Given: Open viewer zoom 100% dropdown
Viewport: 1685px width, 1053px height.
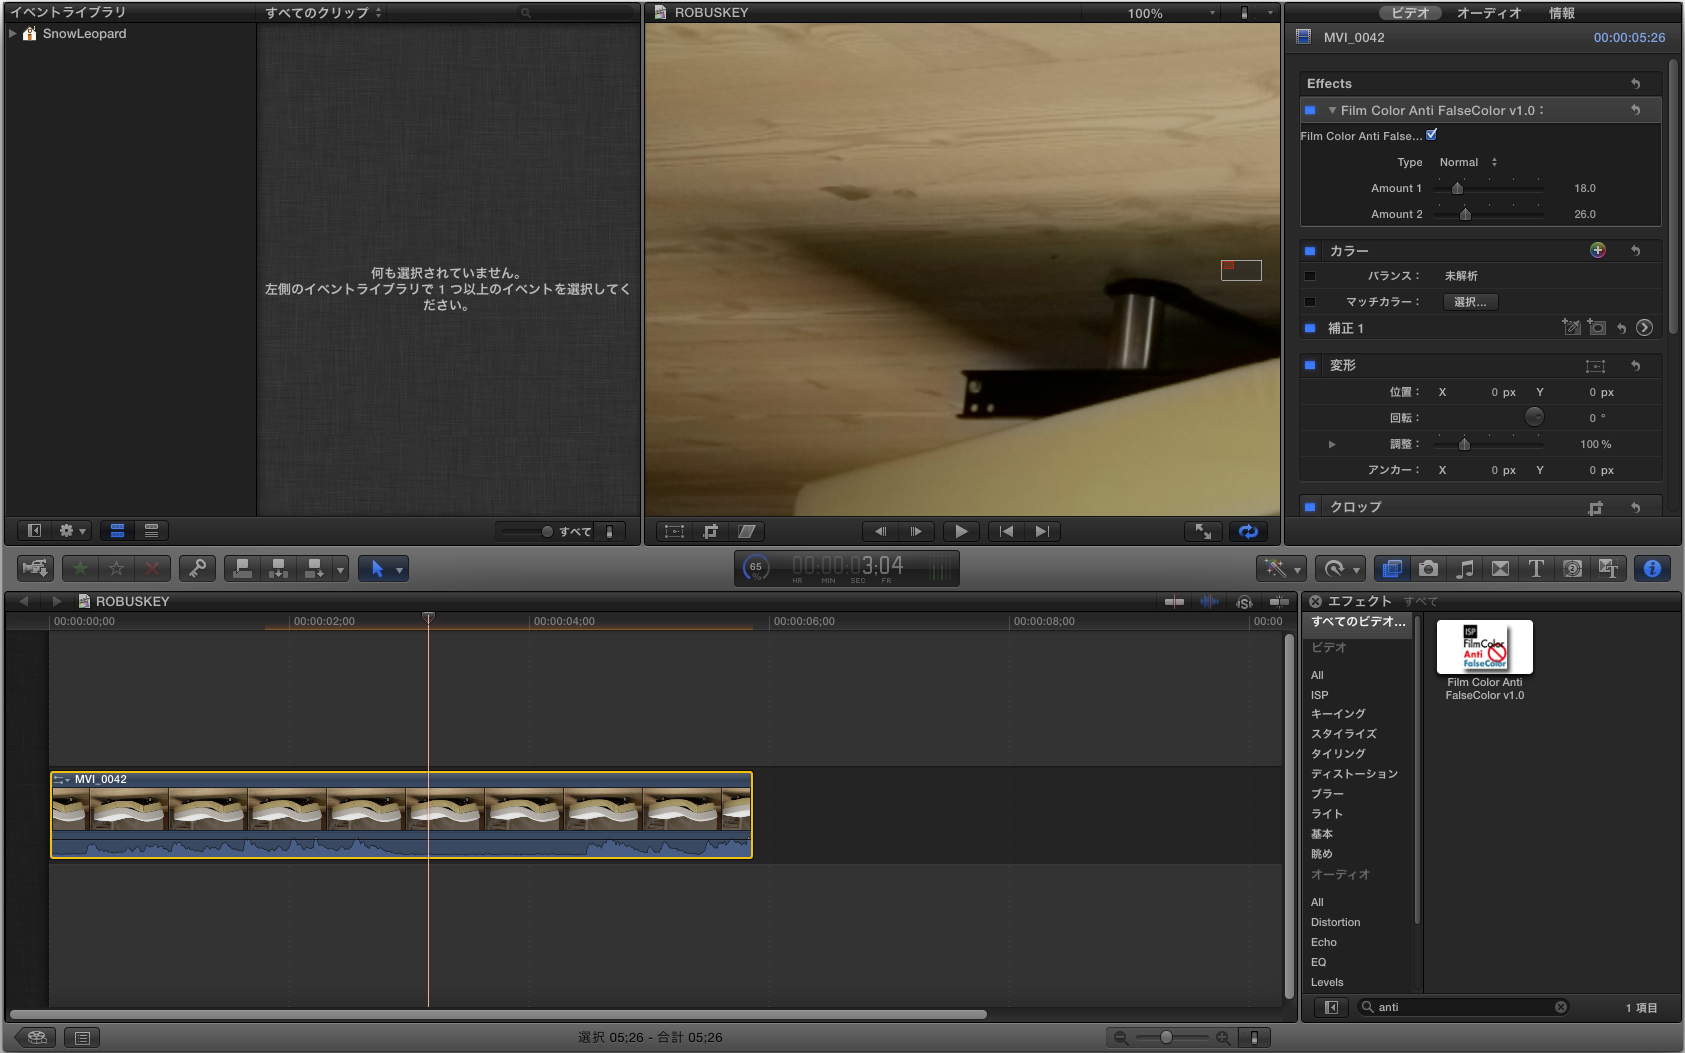Looking at the screenshot, I should click(1171, 13).
